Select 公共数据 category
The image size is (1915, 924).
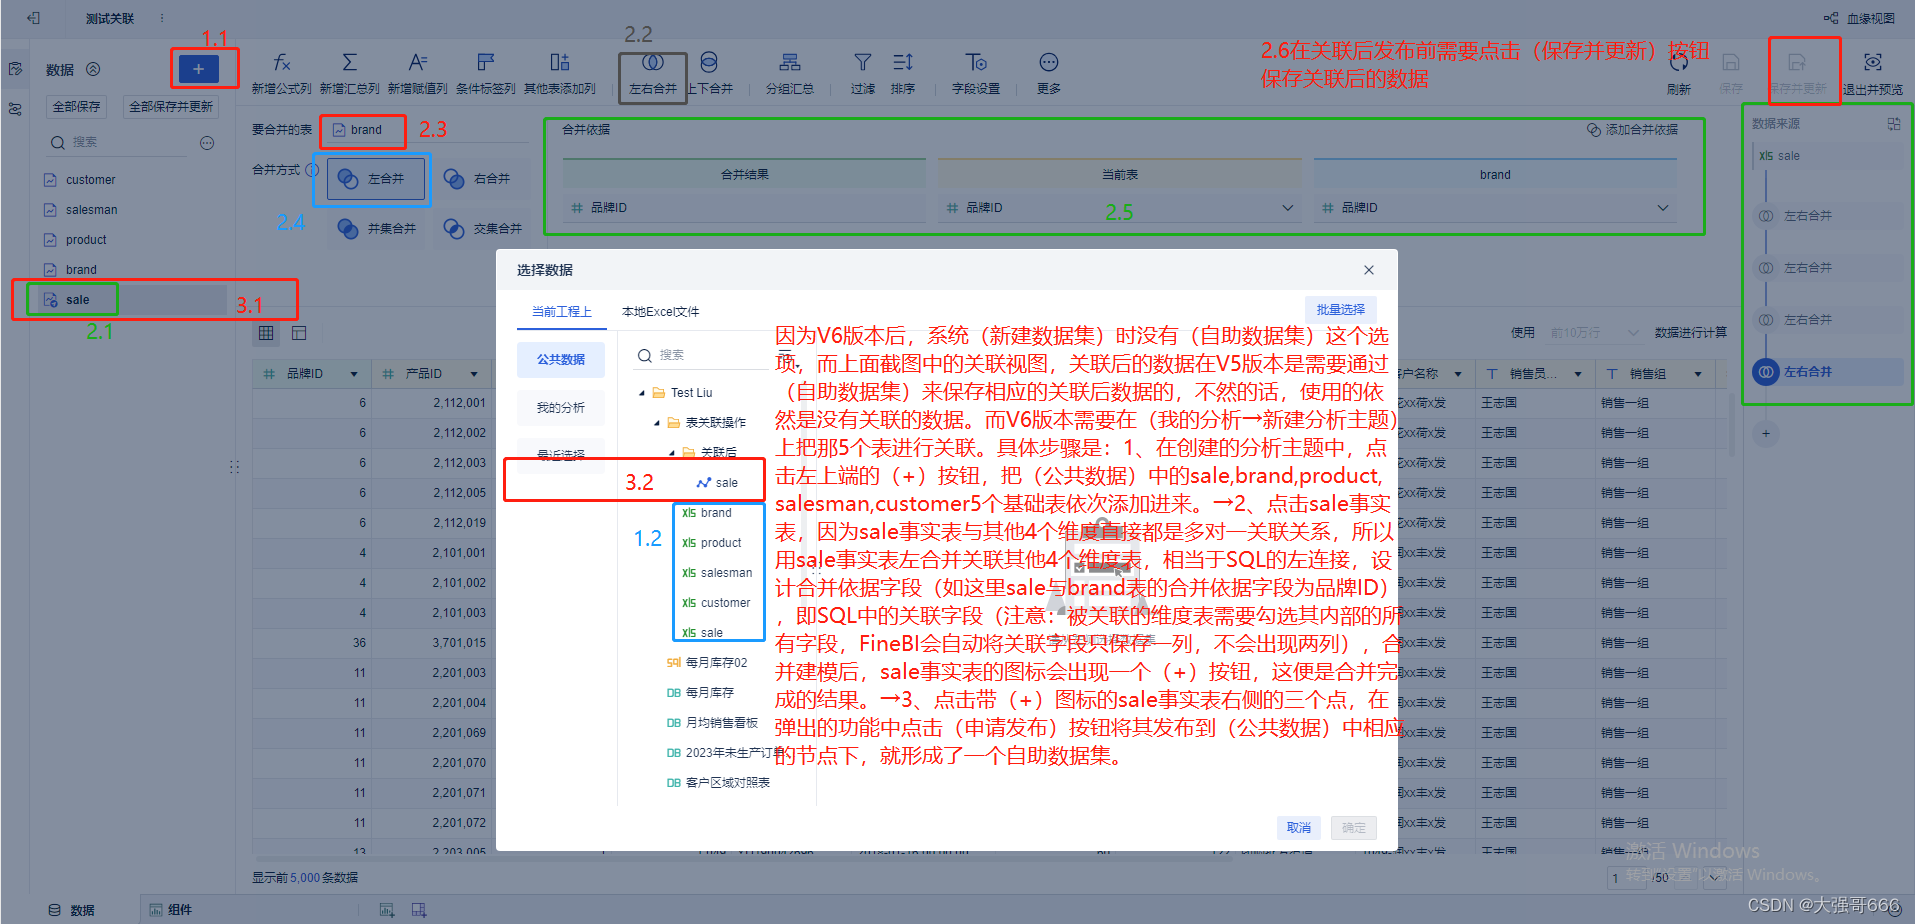pos(560,360)
